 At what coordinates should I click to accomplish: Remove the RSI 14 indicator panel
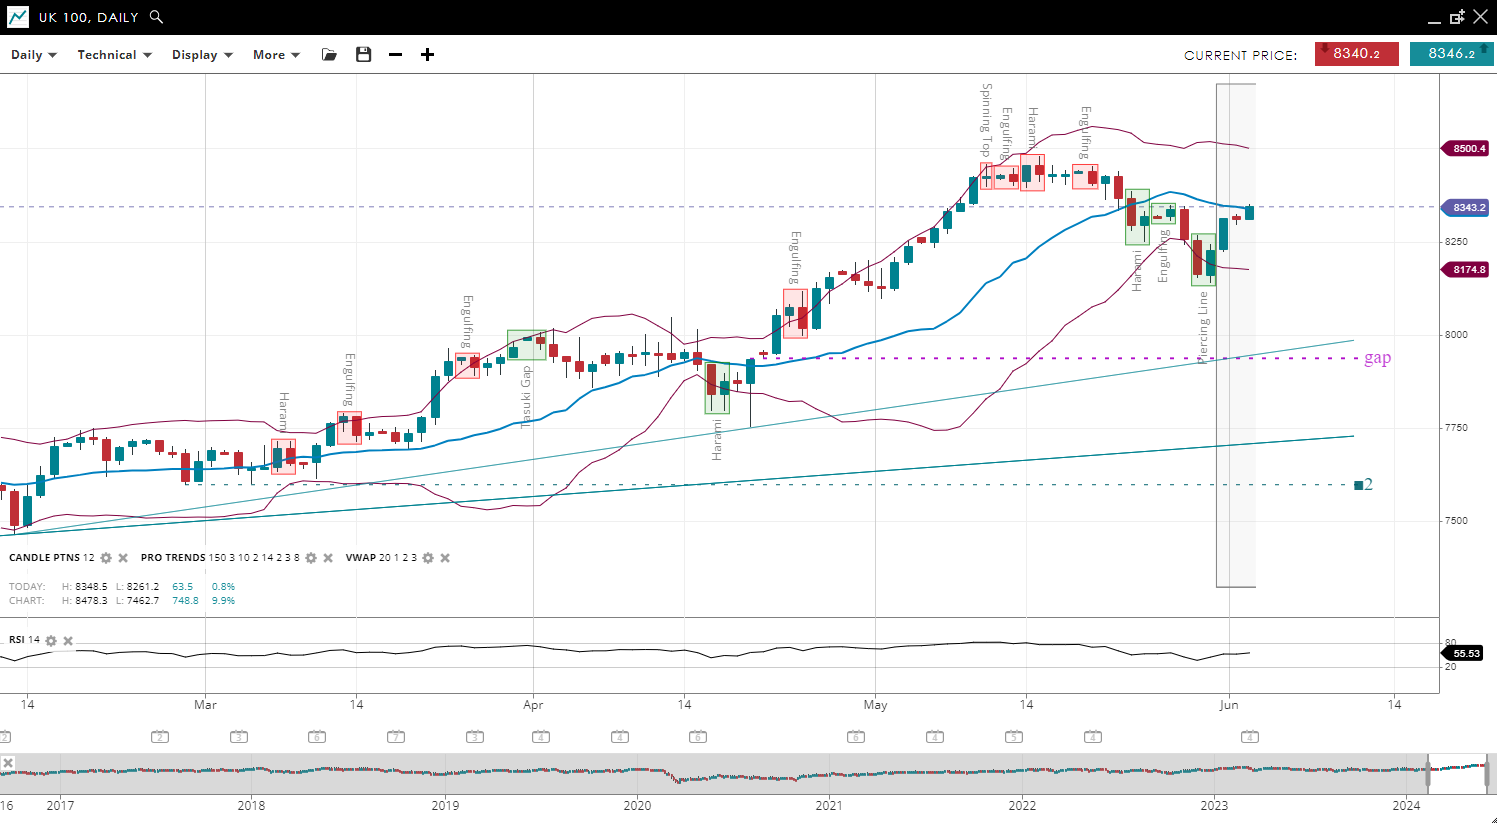68,641
